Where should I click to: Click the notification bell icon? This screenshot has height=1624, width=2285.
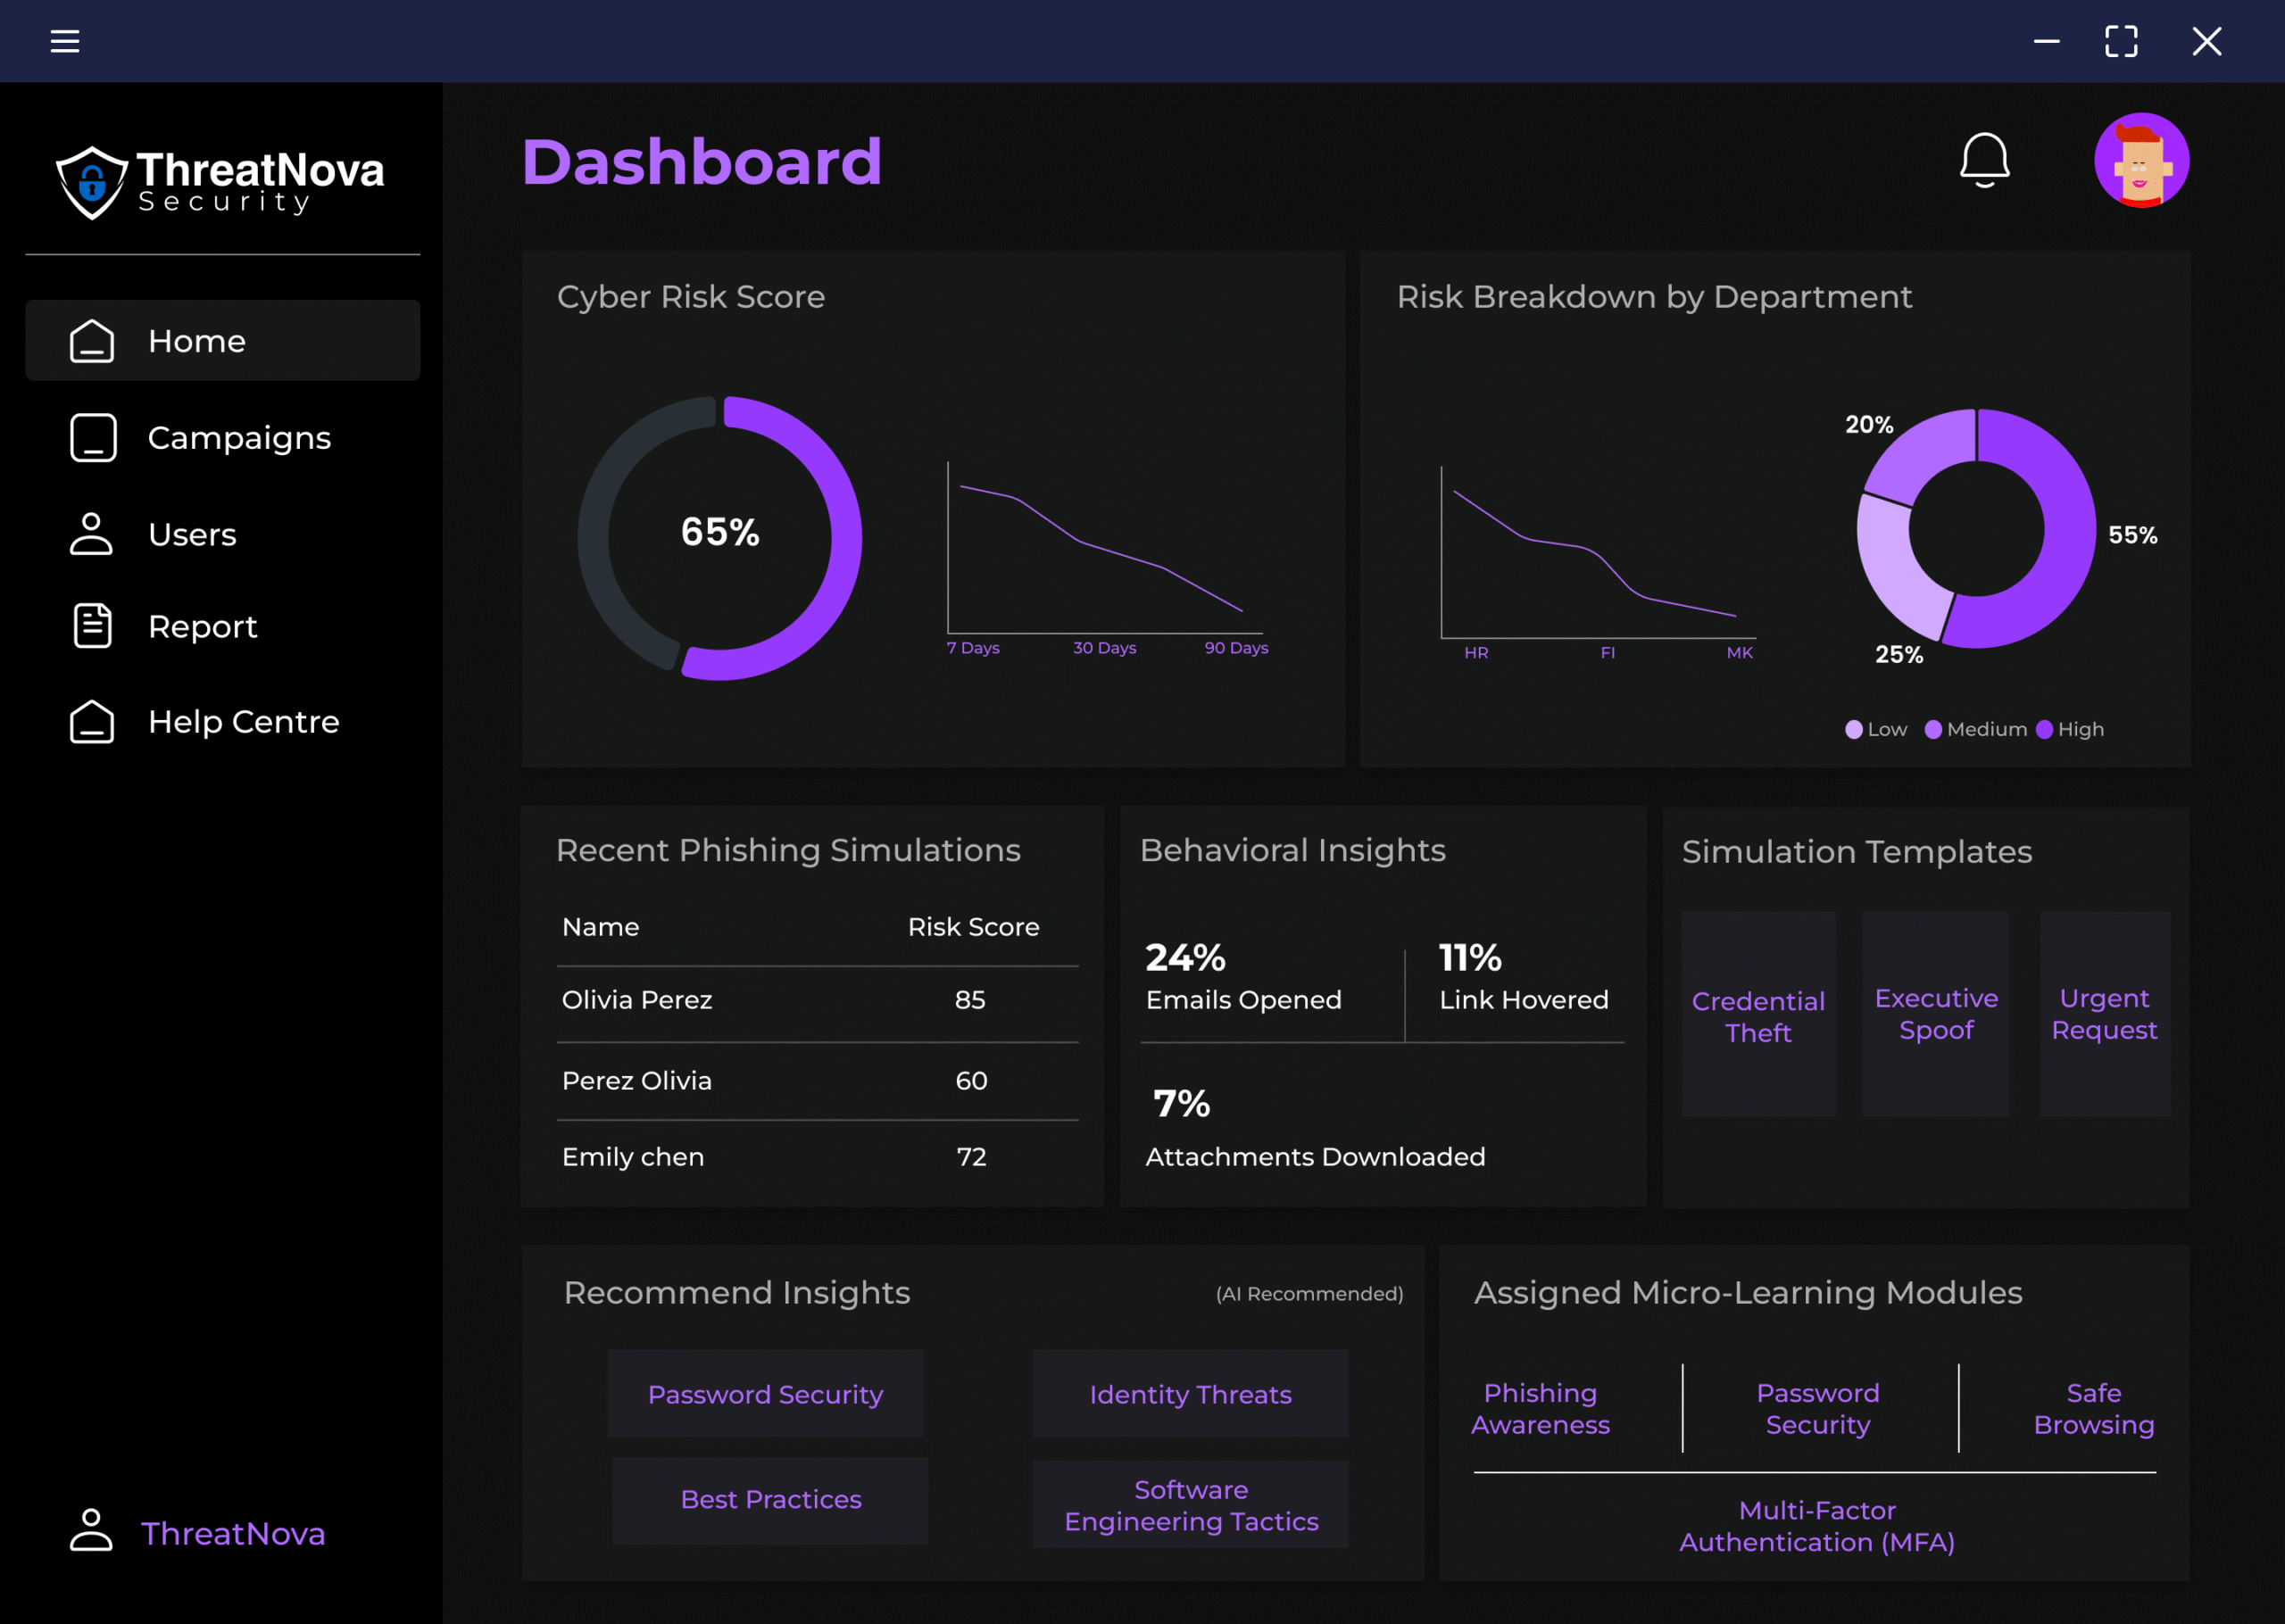click(x=1984, y=160)
